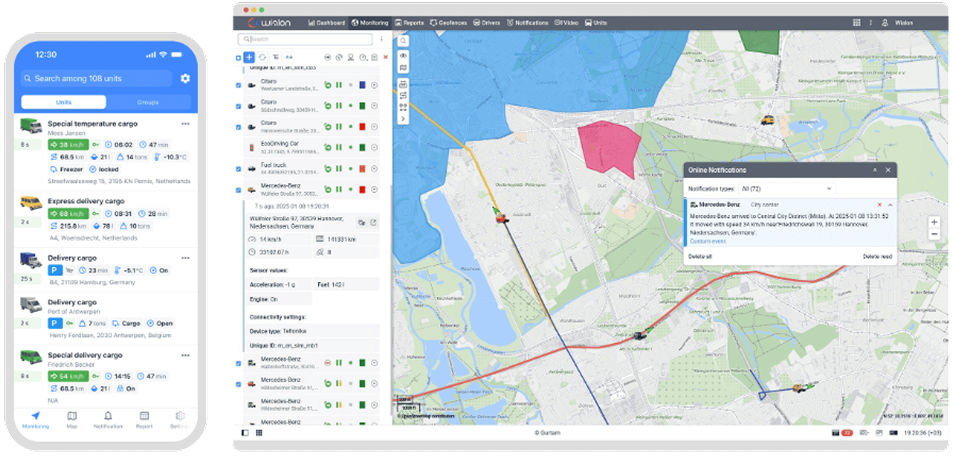
Task: Toggle the select-all units checkbox
Action: (x=238, y=57)
